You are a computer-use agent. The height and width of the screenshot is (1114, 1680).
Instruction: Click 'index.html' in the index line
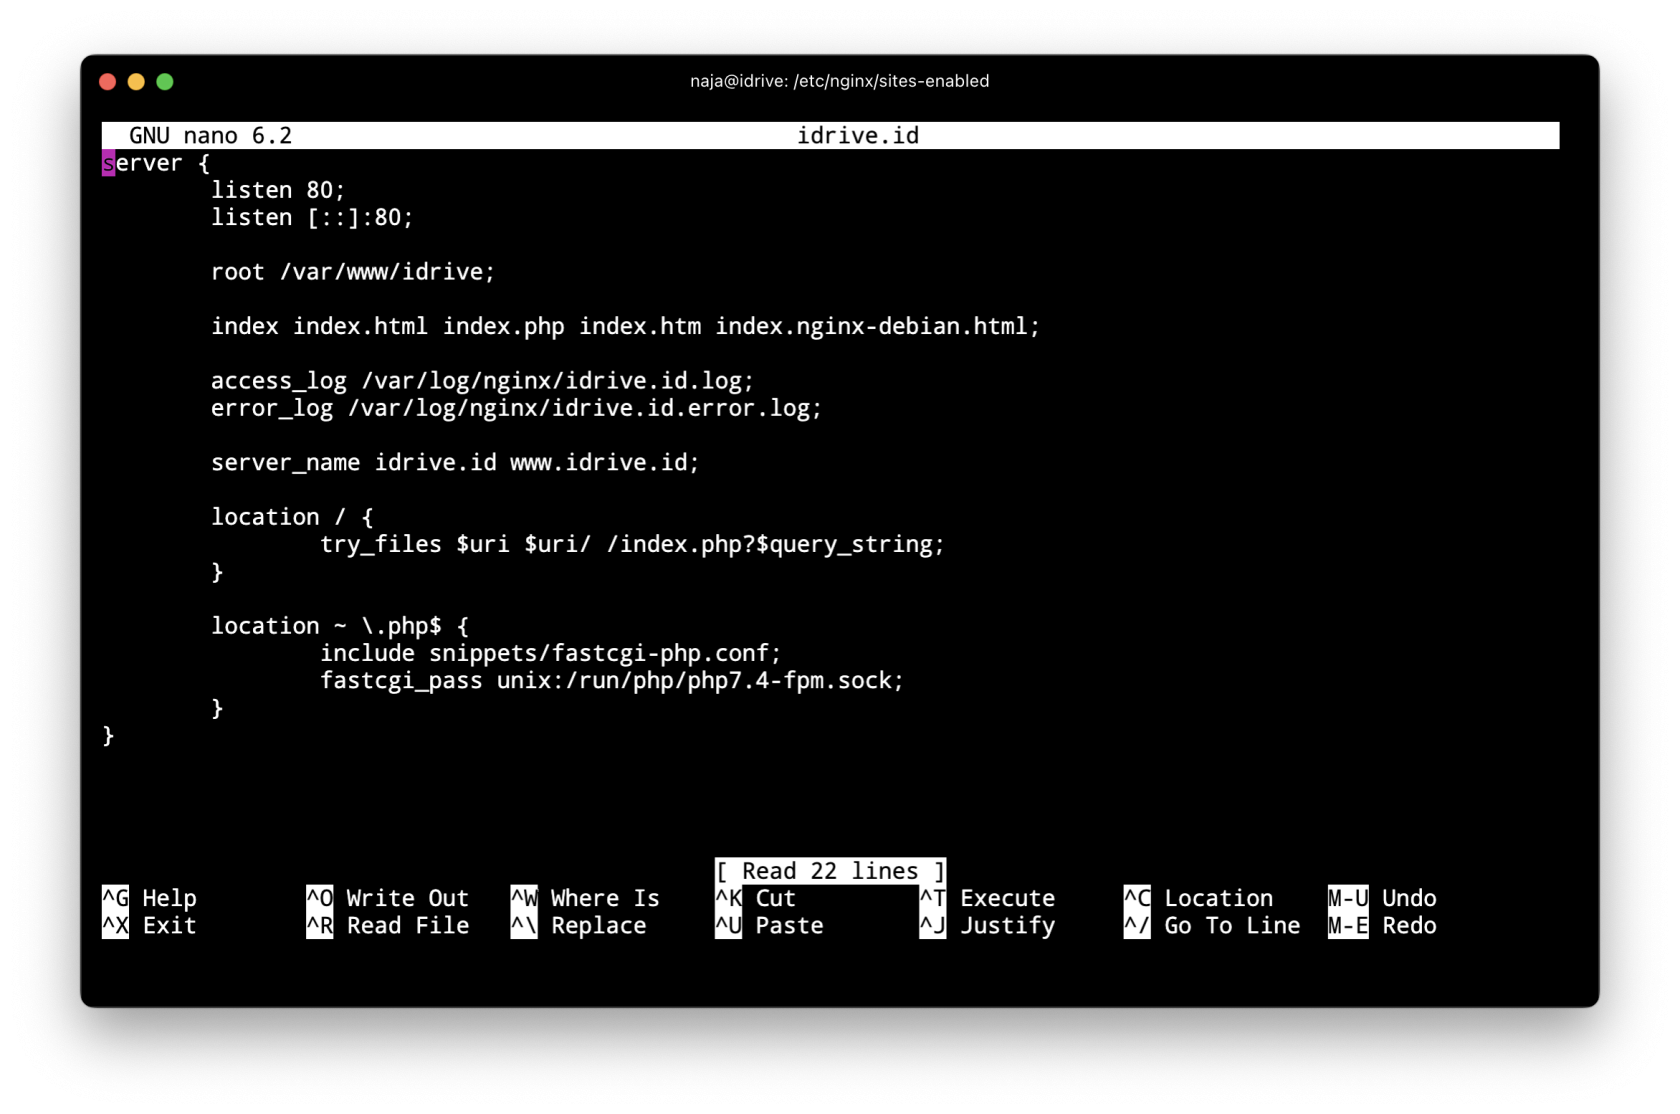(360, 326)
